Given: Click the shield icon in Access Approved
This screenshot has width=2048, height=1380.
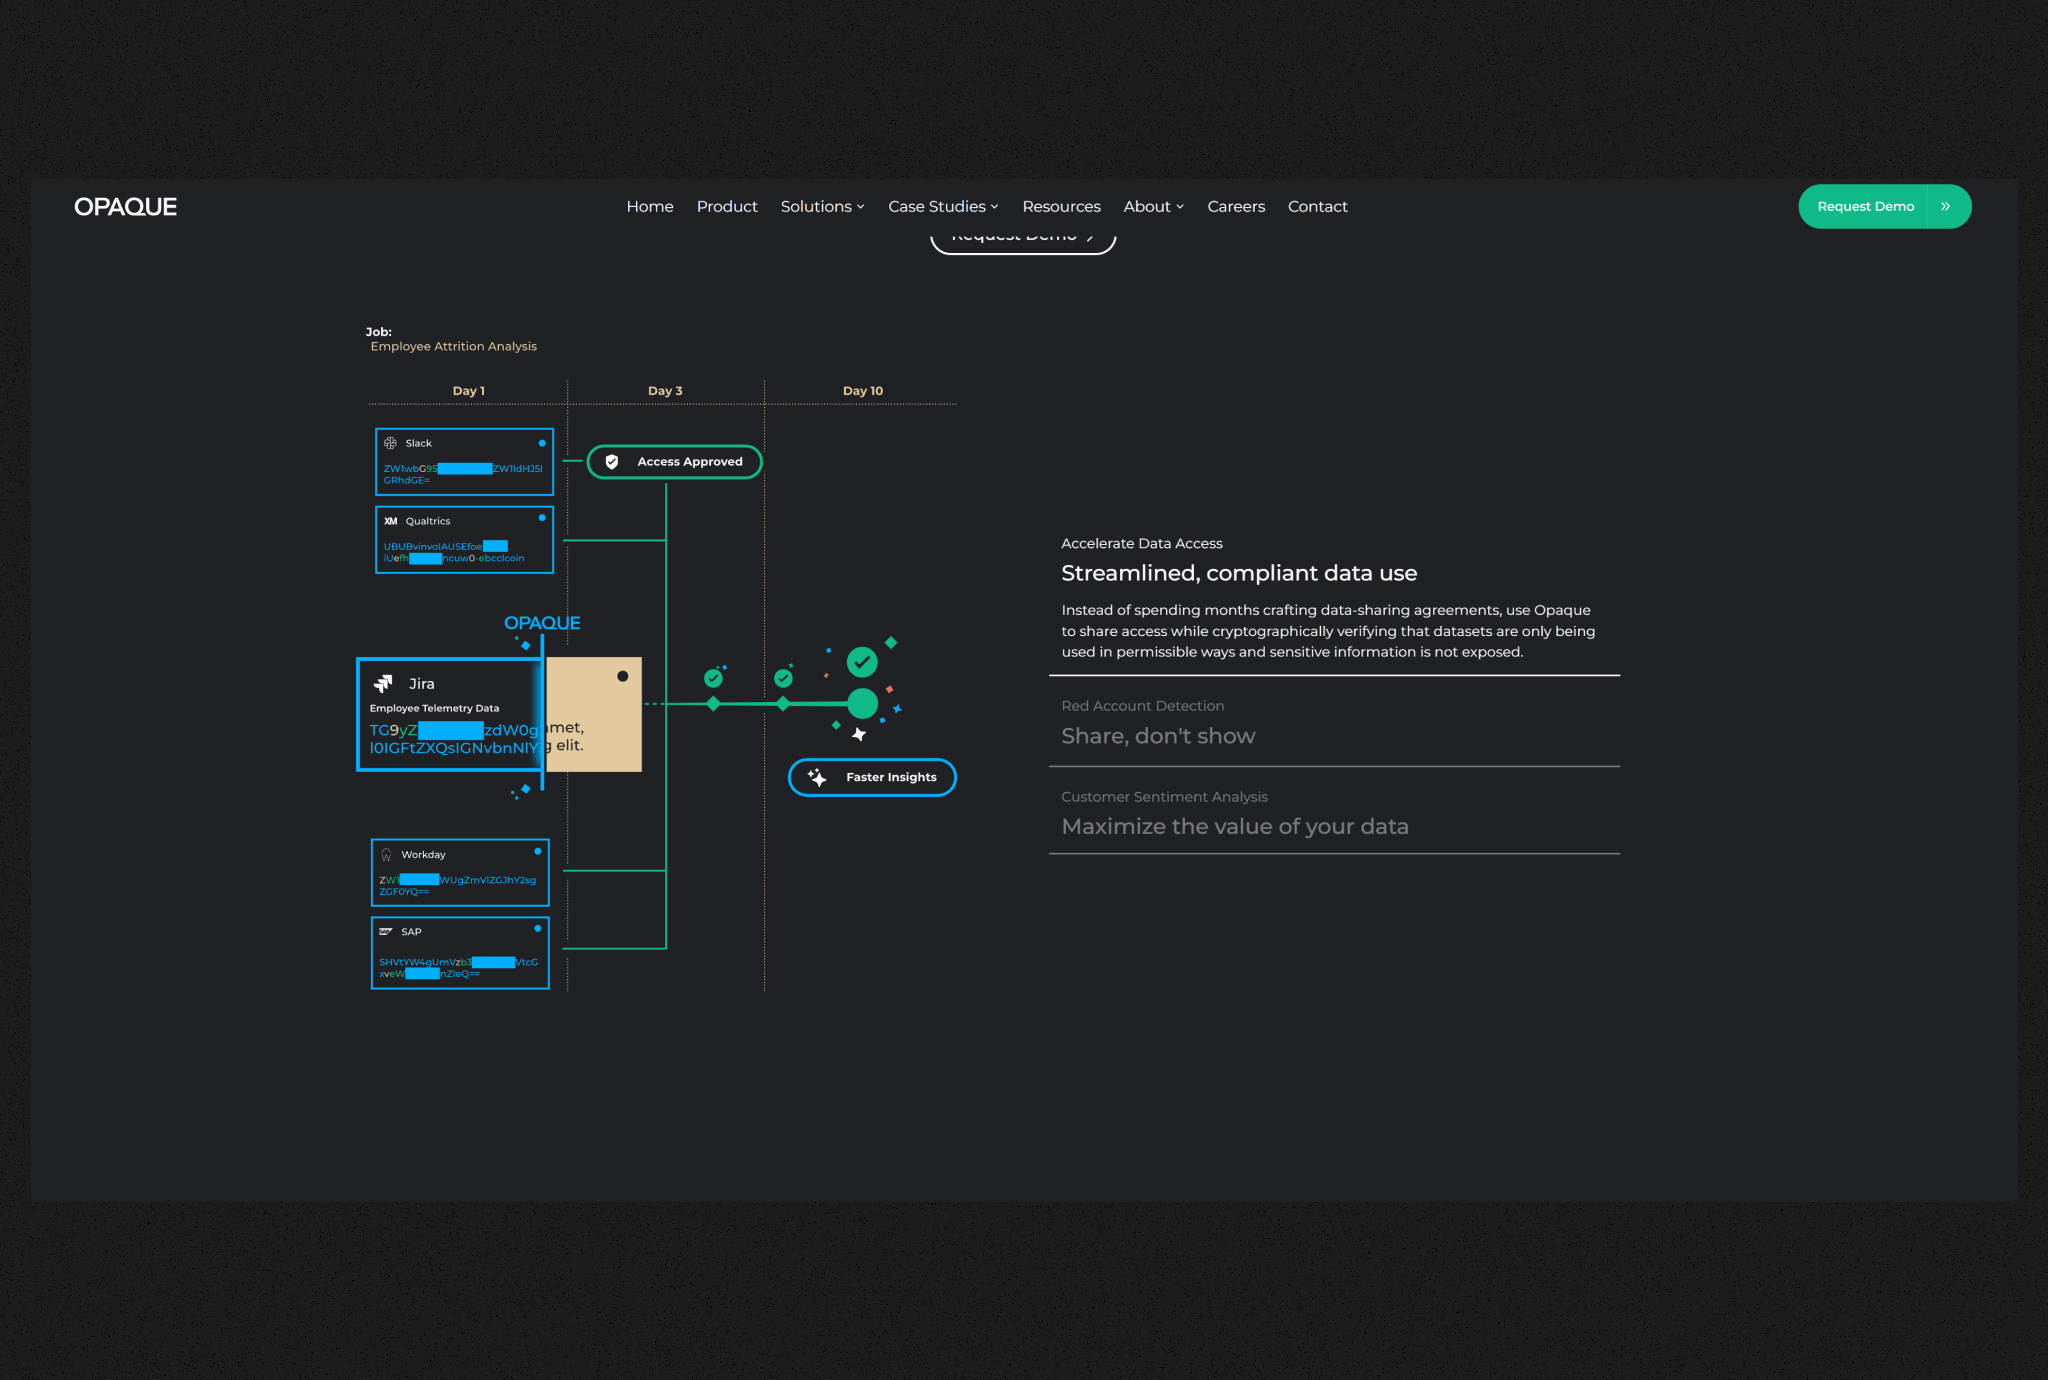Looking at the screenshot, I should [x=612, y=462].
